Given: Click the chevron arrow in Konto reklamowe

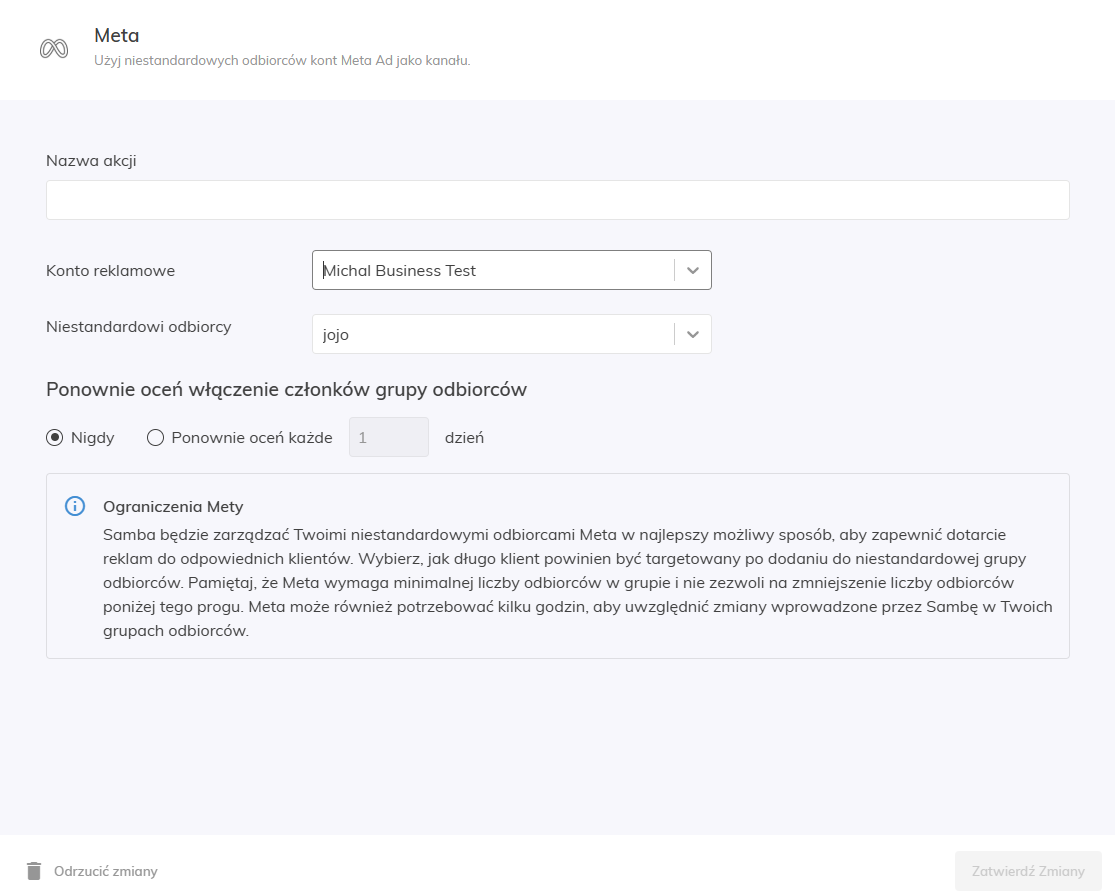Looking at the screenshot, I should pos(693,270).
